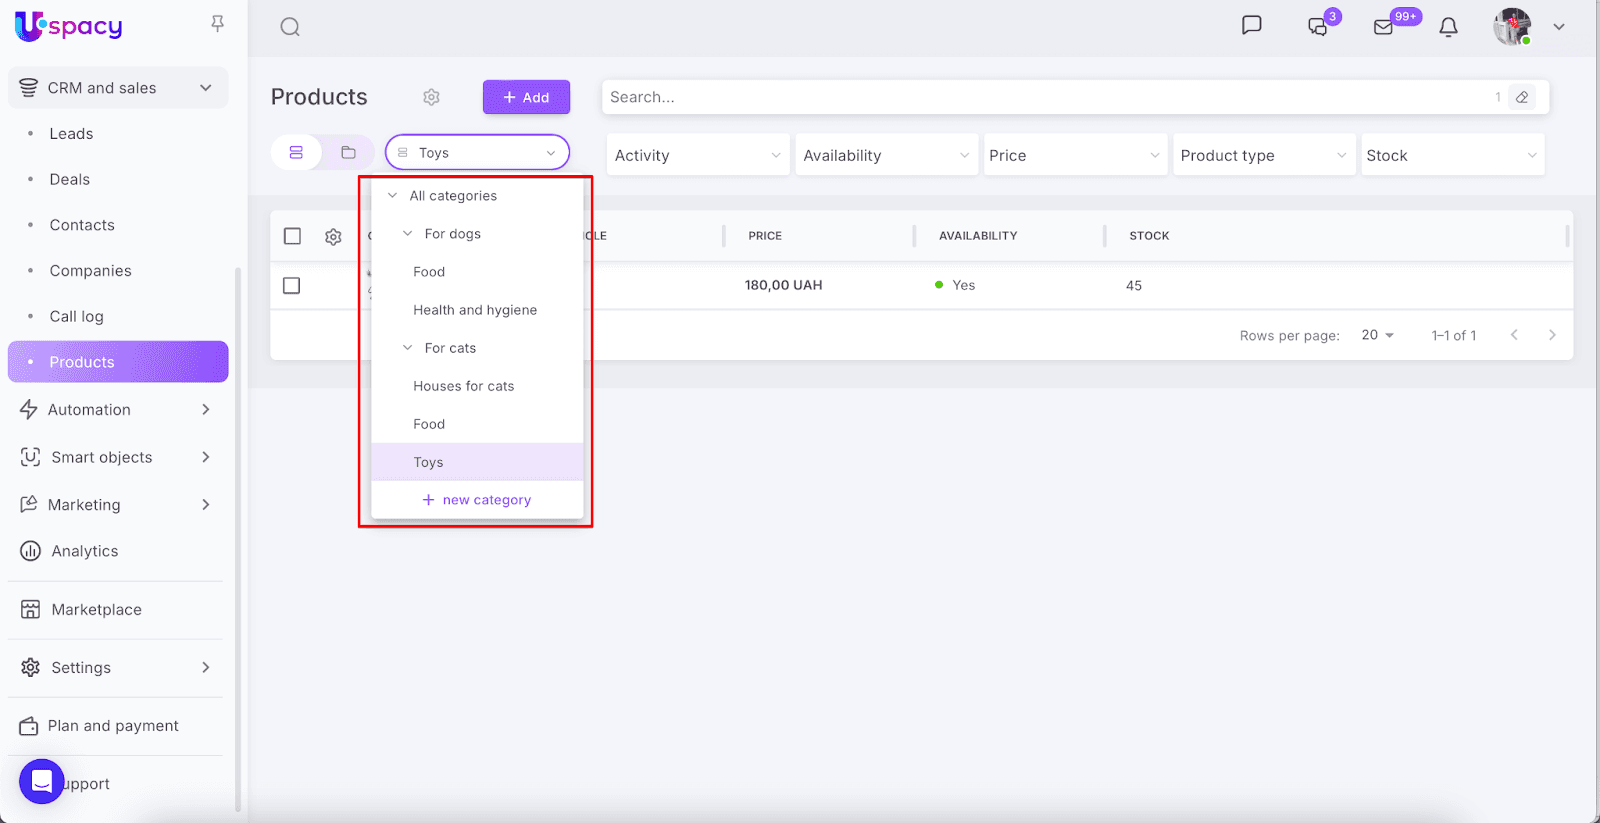Click into the Search input field
This screenshot has height=823, width=1600.
[1040, 97]
